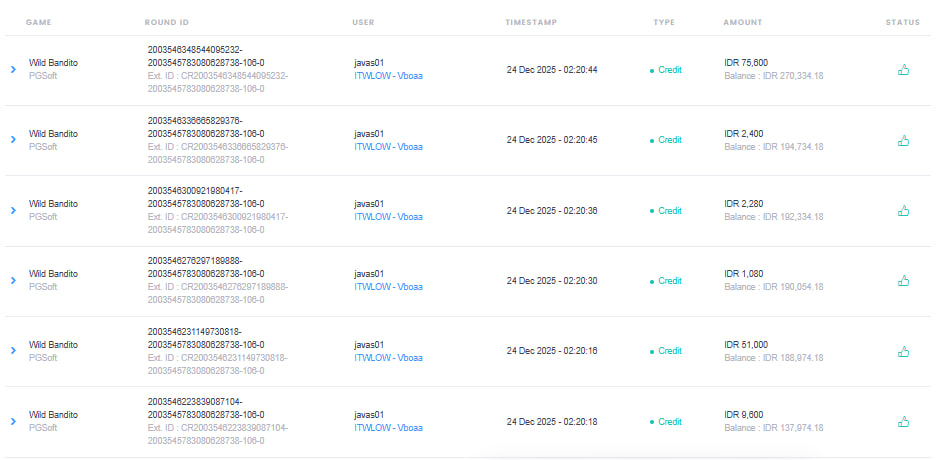Sort by the Timestamp column header
Screen dimensions: 945x460
coord(531,22)
